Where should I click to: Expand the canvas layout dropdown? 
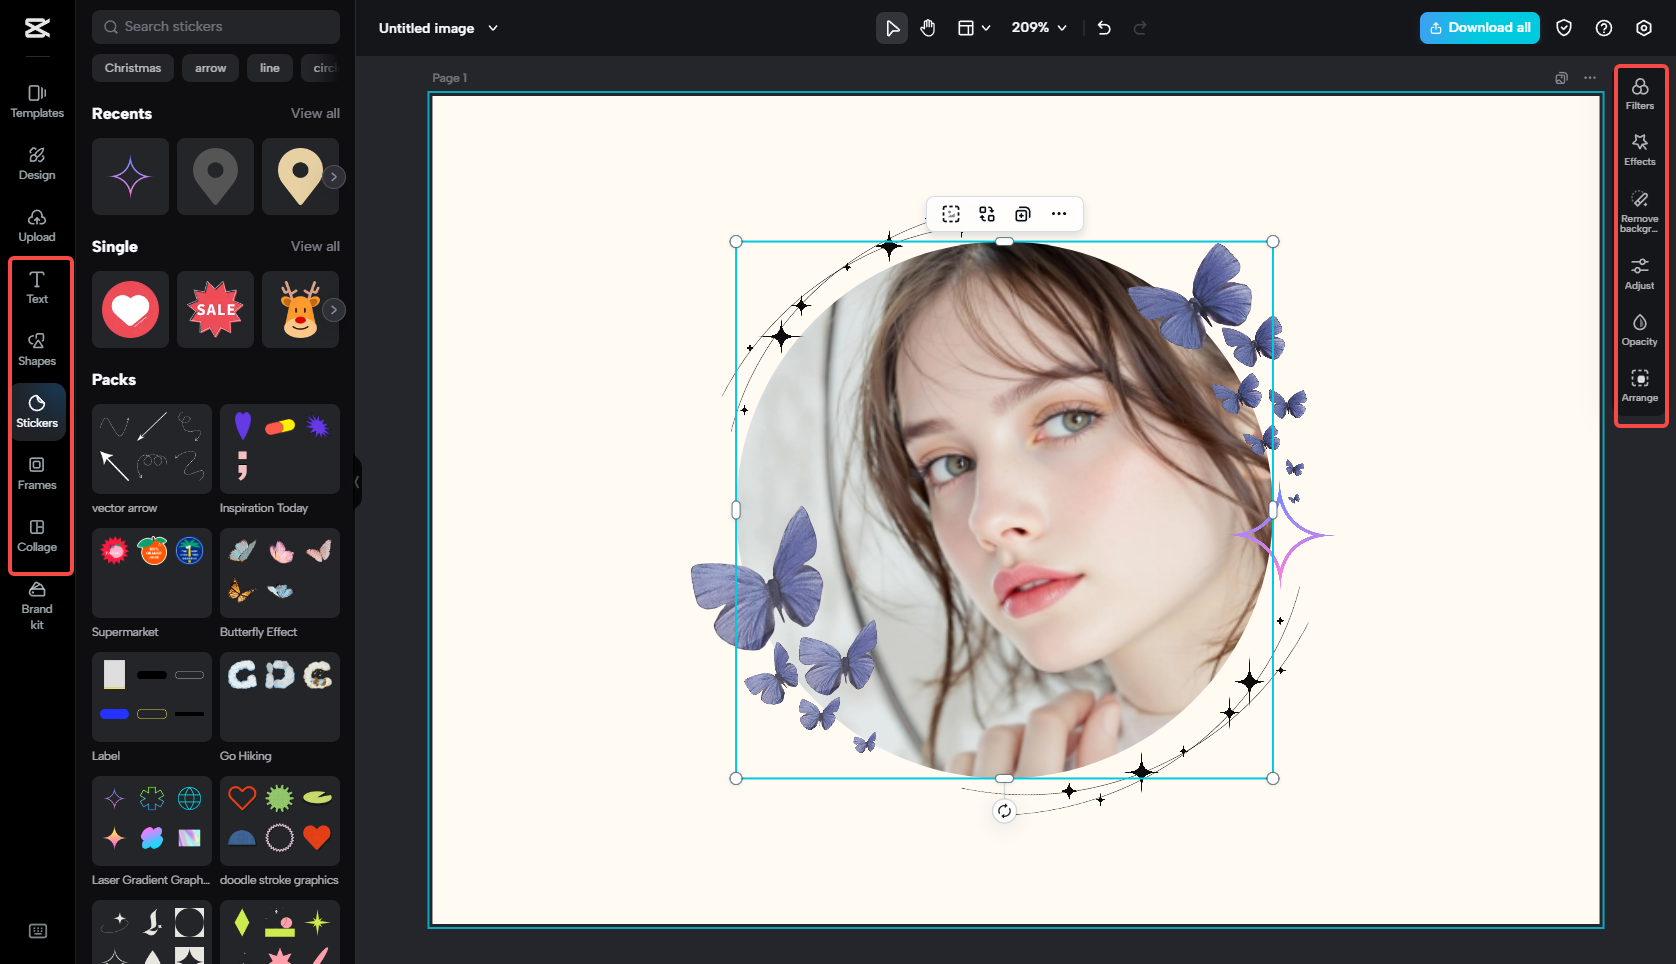coord(974,28)
